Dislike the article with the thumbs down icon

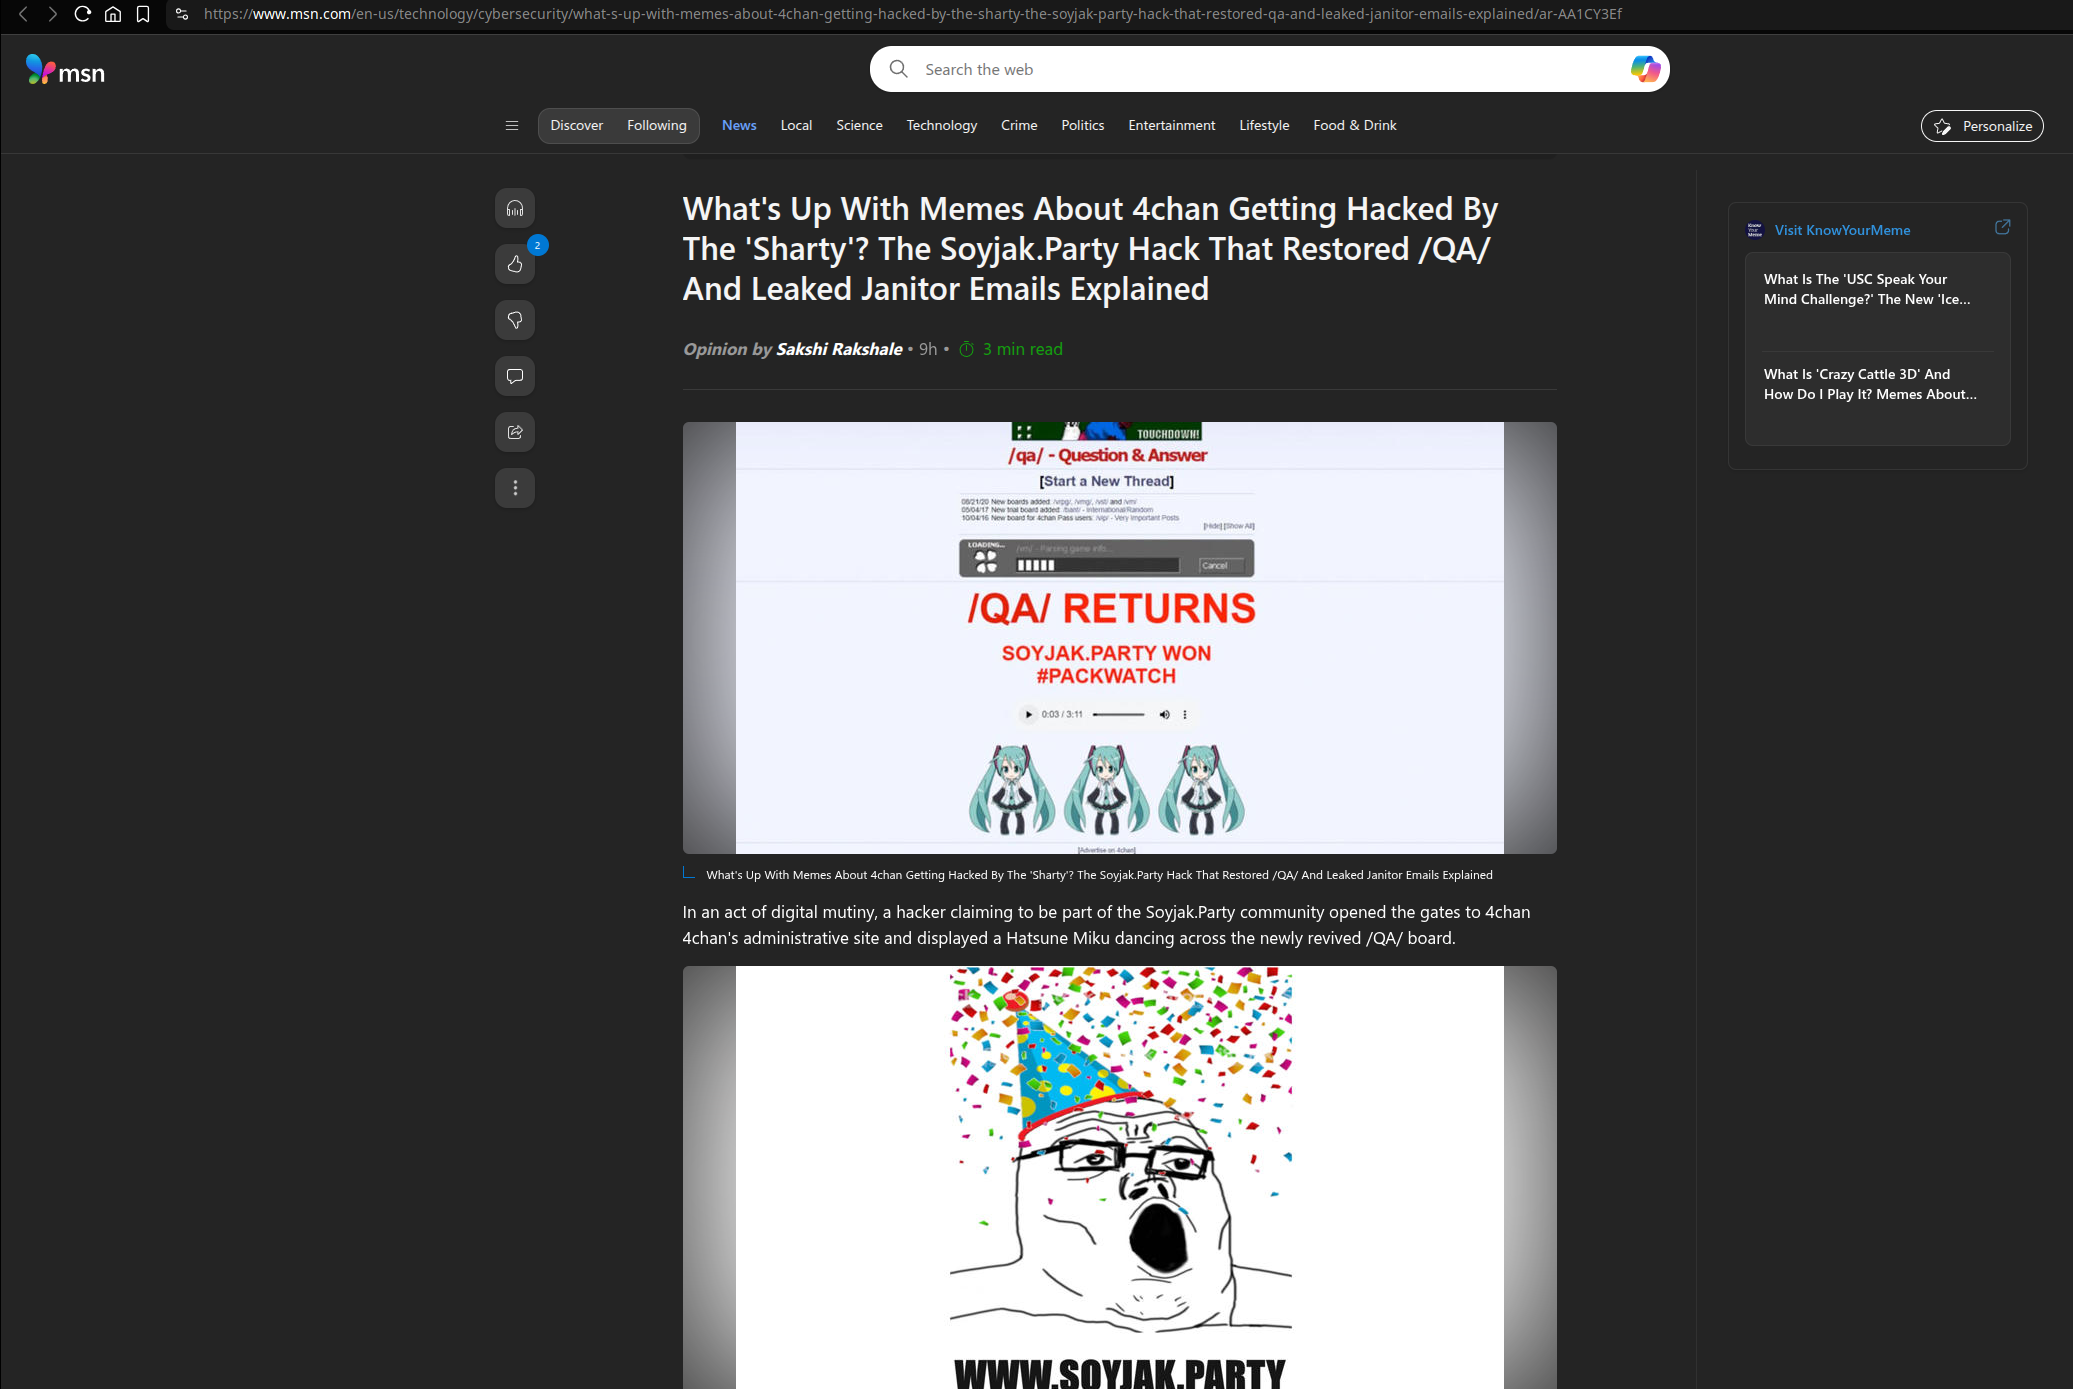click(x=515, y=320)
